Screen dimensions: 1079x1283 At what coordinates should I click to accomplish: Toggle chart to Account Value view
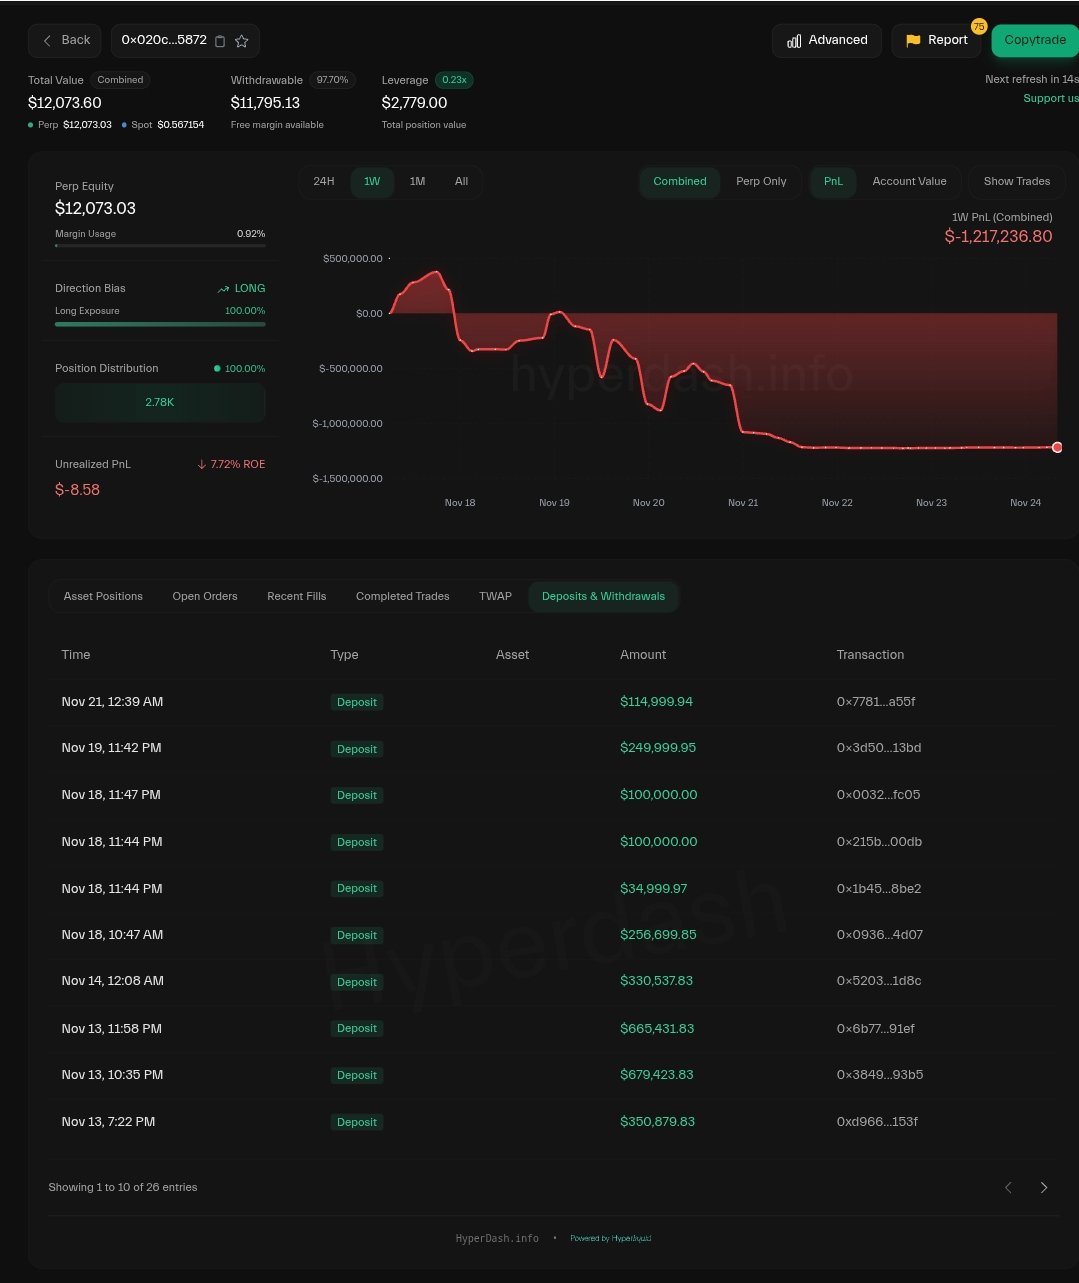[x=909, y=181]
